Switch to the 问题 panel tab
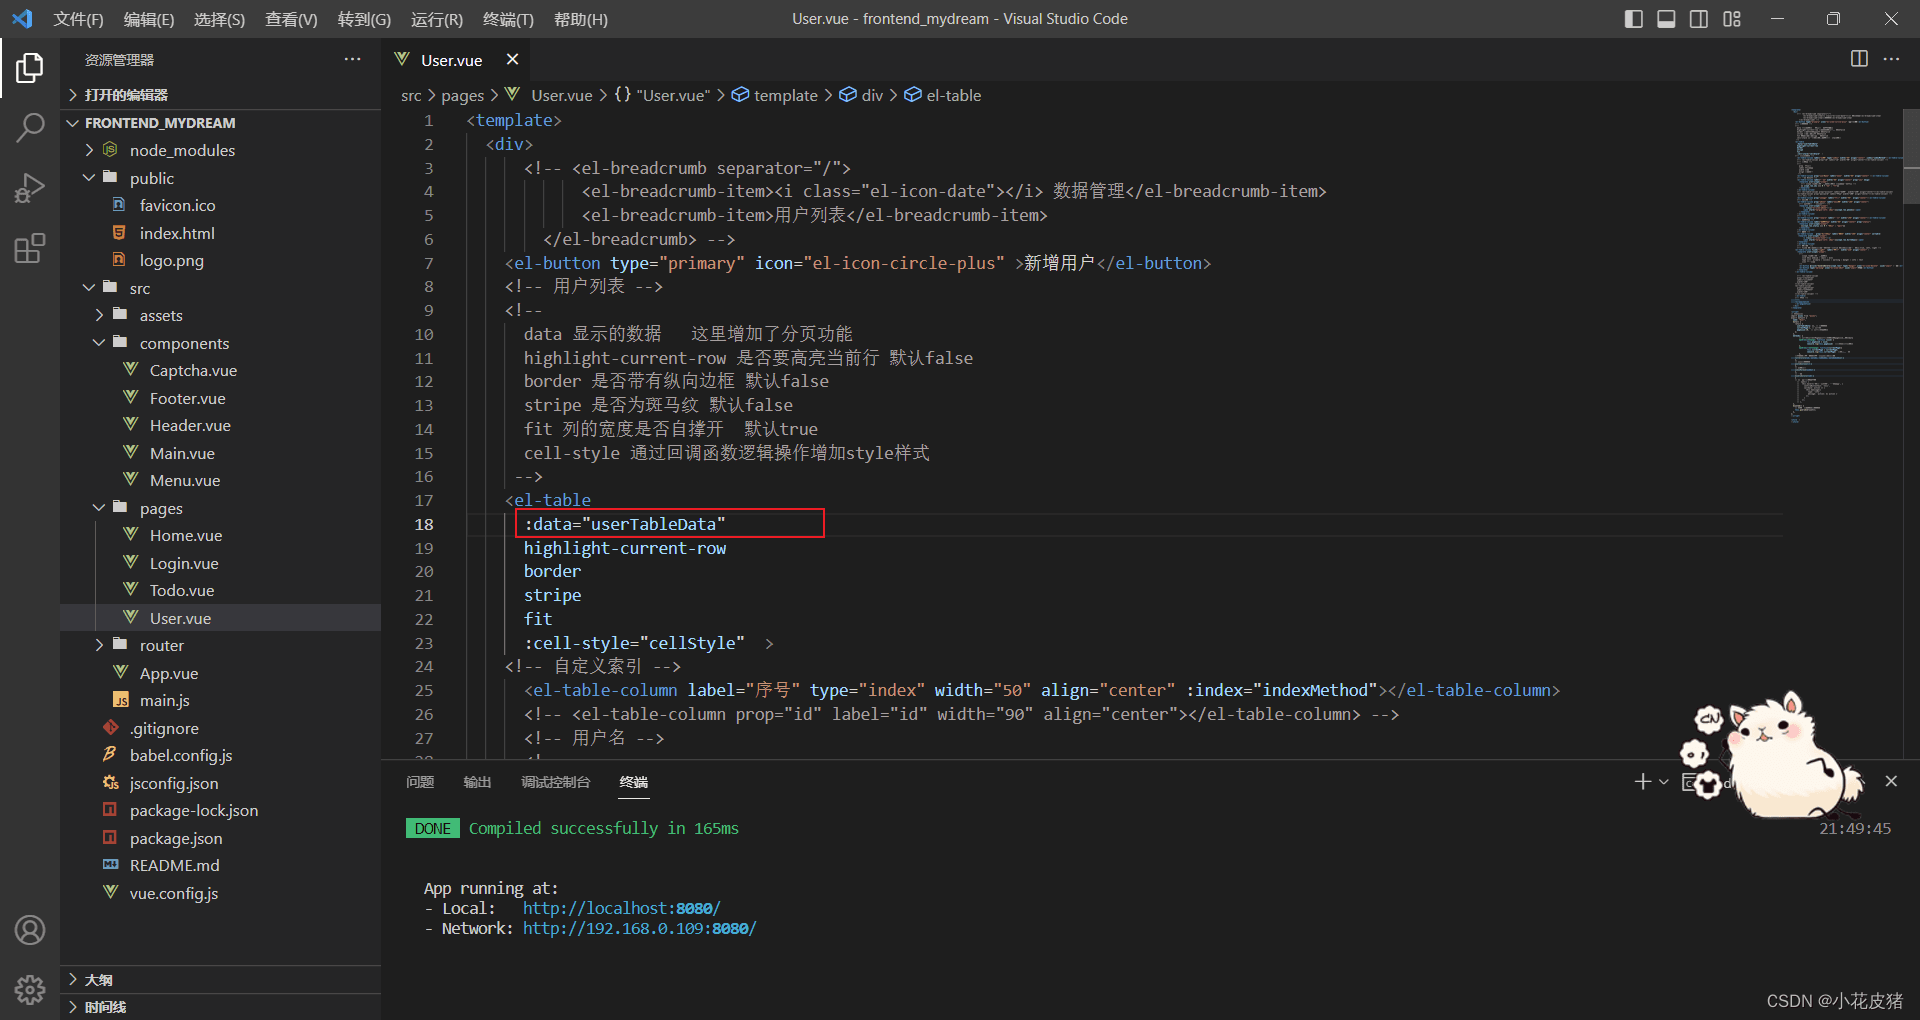Image resolution: width=1920 pixels, height=1020 pixels. click(x=420, y=782)
